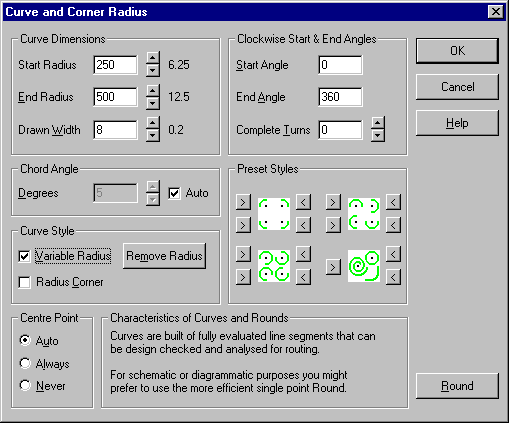This screenshot has height=423, width=509.
Task: Click the Drawn Width input field
Action: click(x=115, y=130)
